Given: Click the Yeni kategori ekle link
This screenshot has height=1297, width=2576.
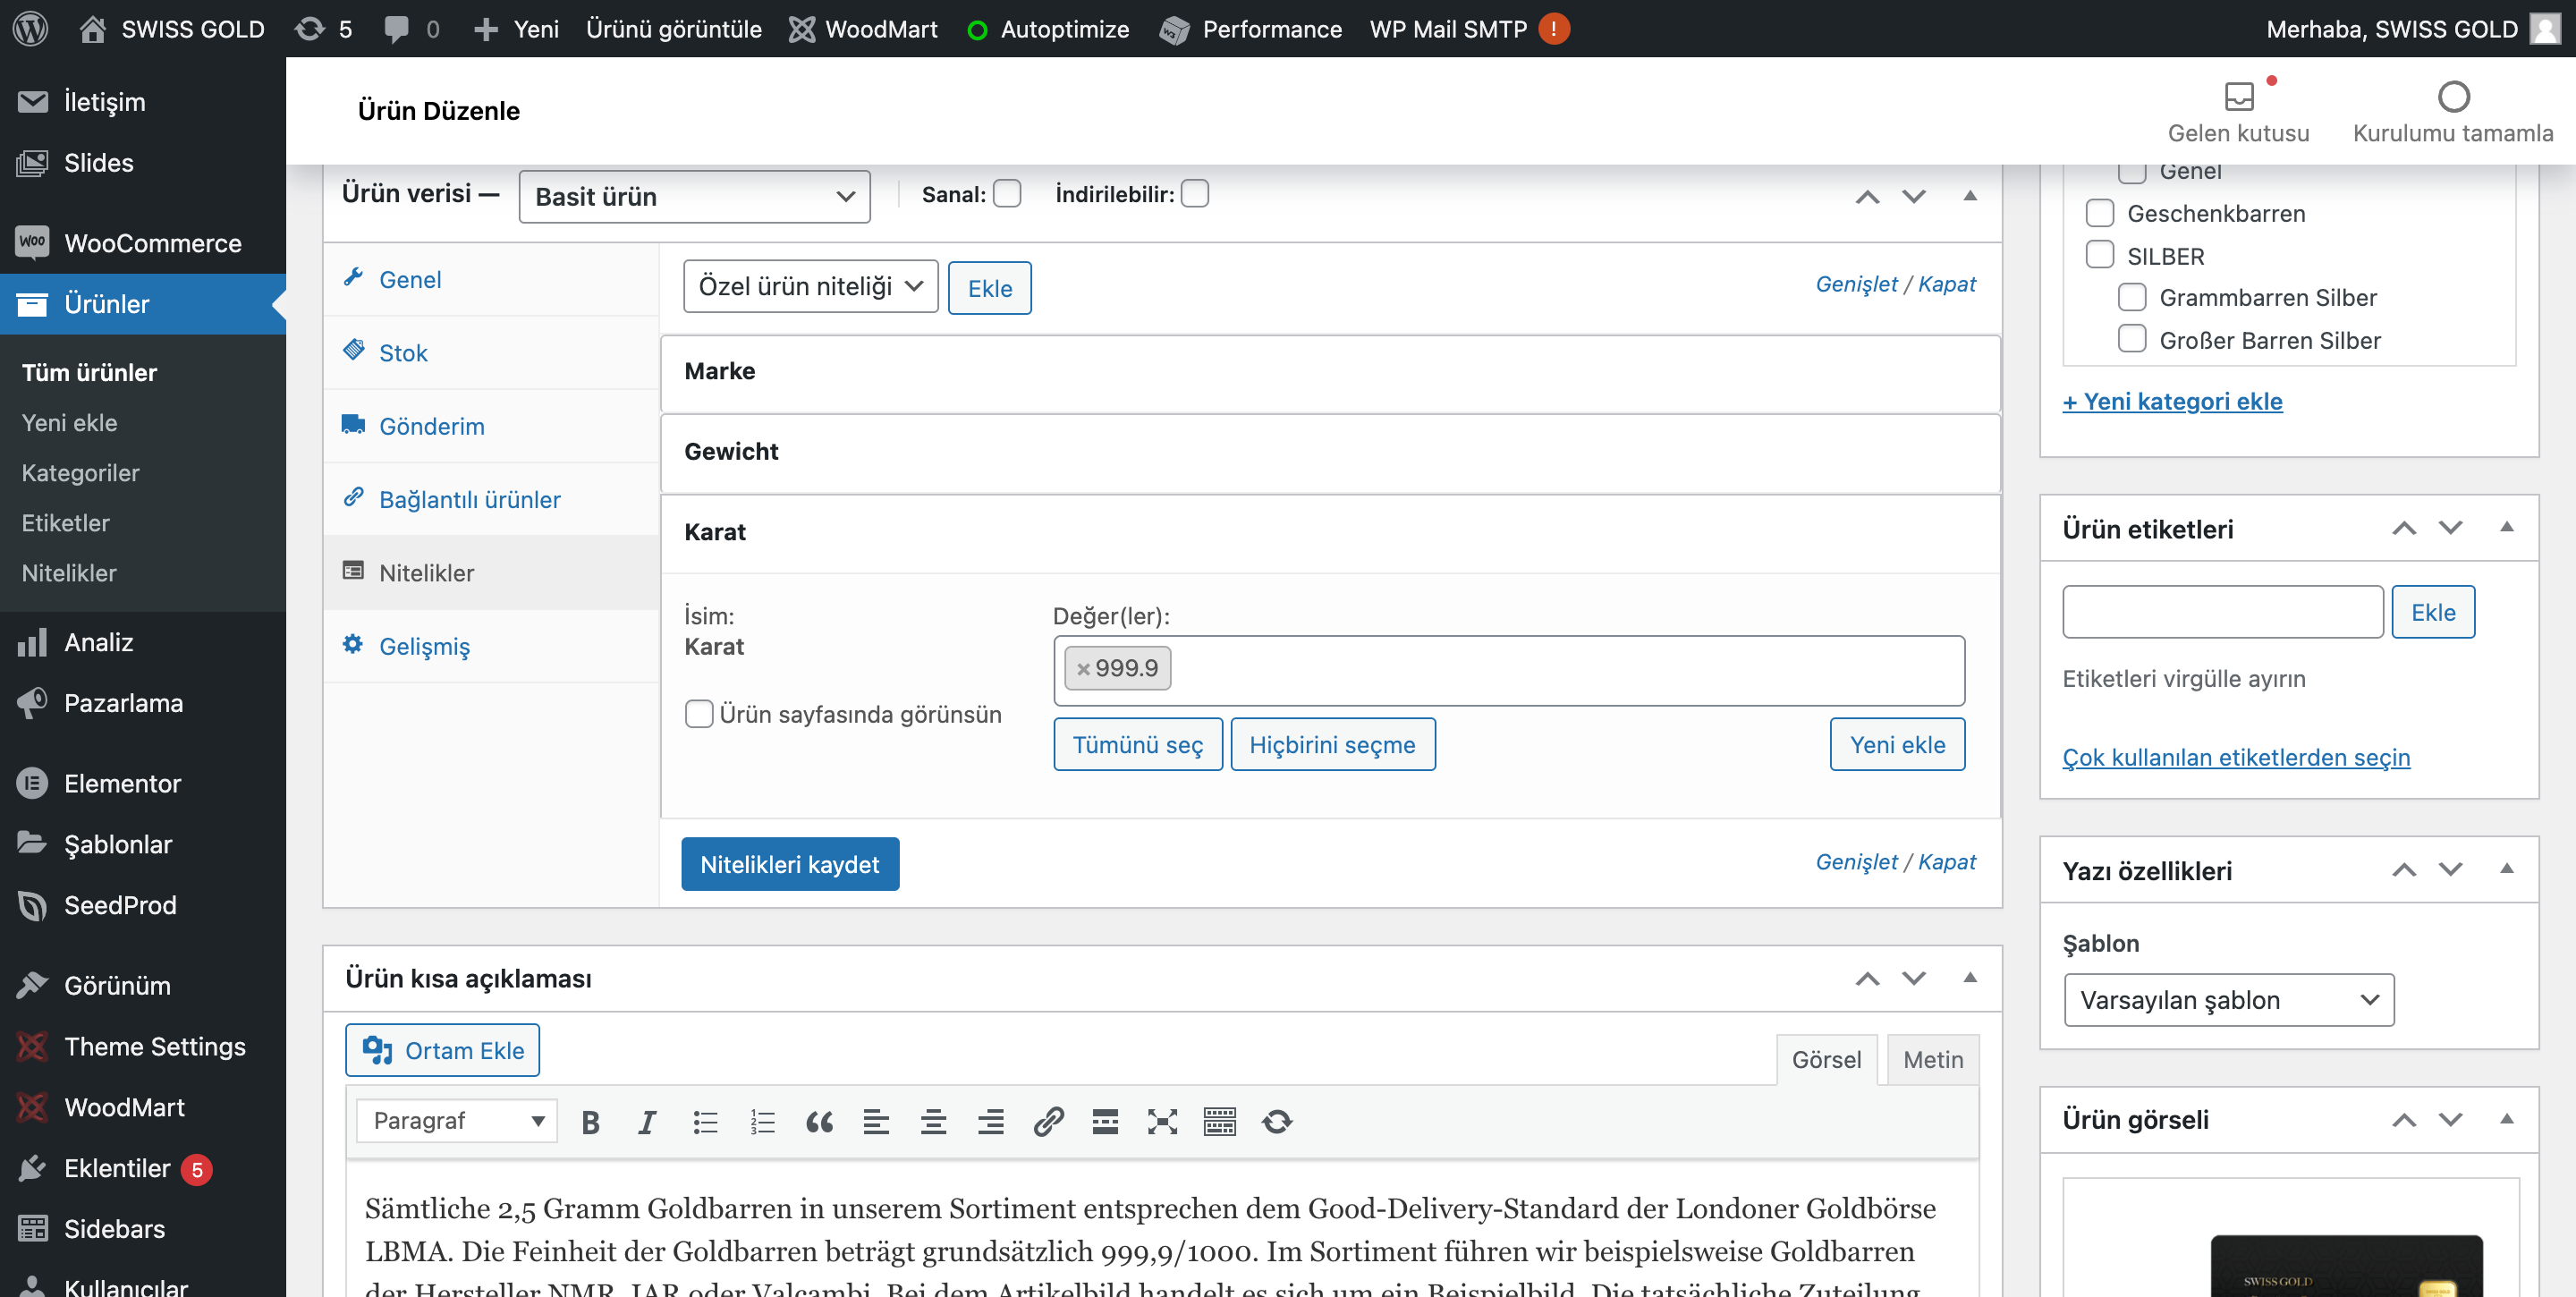Looking at the screenshot, I should click(x=2172, y=401).
